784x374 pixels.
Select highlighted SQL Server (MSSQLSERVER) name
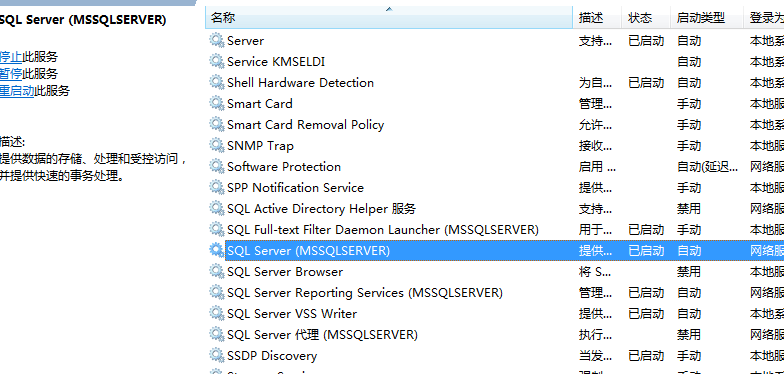pyautogui.click(x=308, y=250)
